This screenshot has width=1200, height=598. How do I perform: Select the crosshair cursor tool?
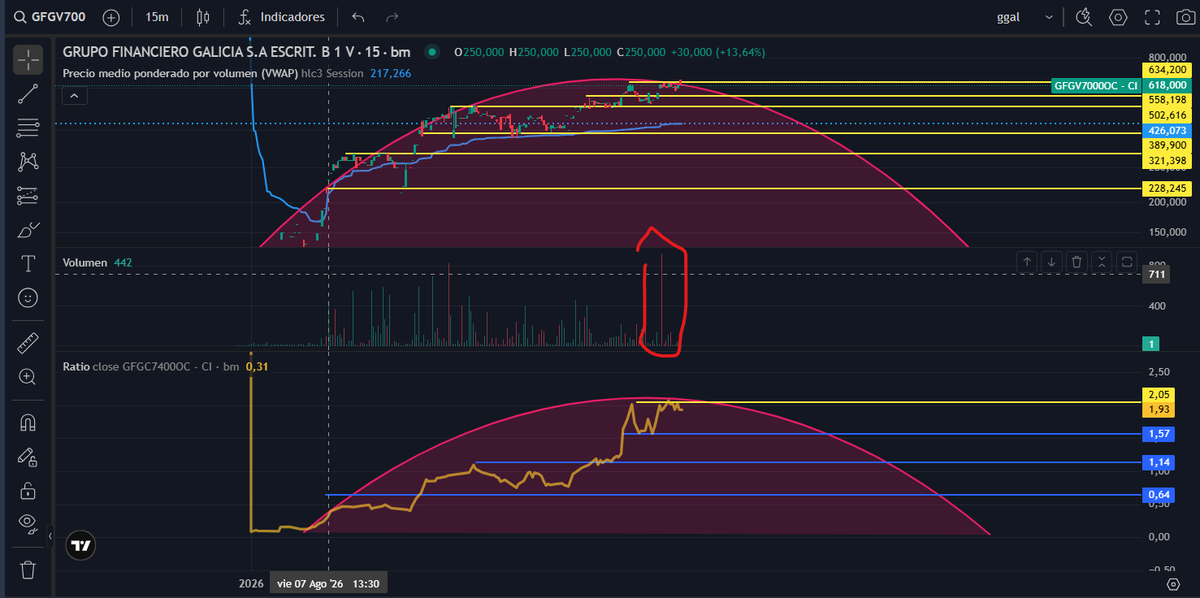click(x=28, y=59)
